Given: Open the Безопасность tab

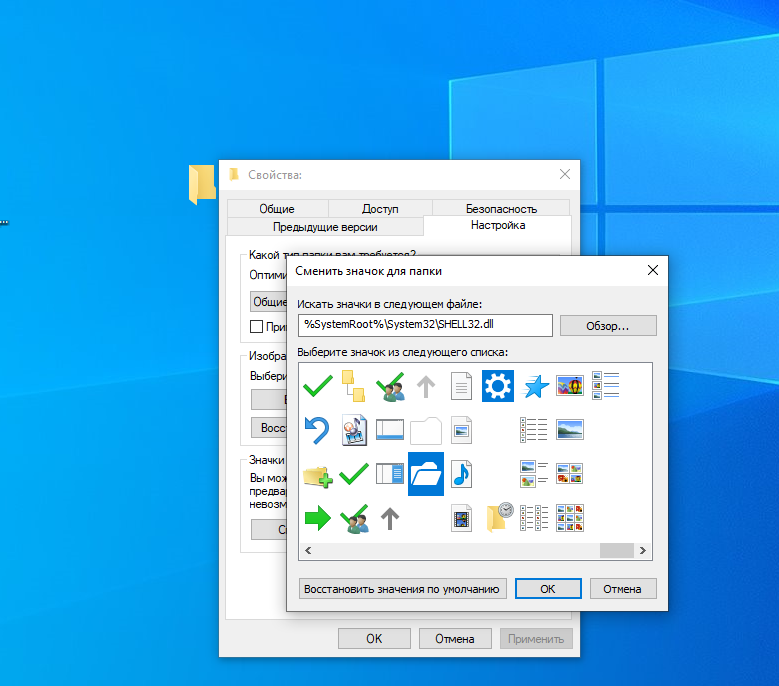Looking at the screenshot, I should coord(501,209).
